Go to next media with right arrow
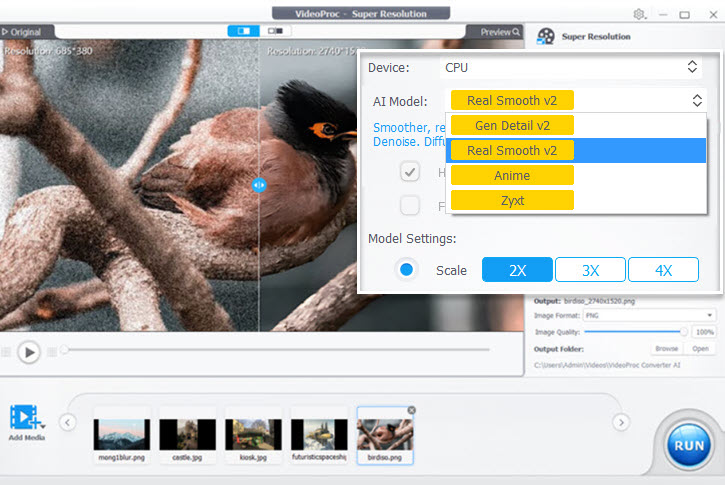Screen dimensions: 725x485 pos(621,423)
